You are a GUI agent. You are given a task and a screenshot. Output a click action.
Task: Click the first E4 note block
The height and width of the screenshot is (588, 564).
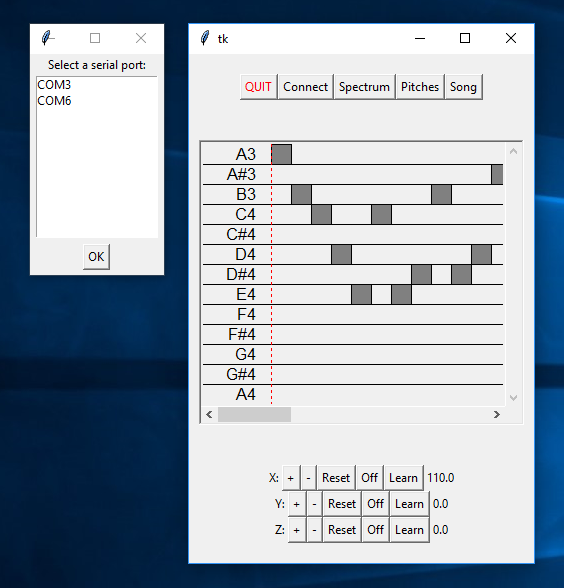coord(362,294)
